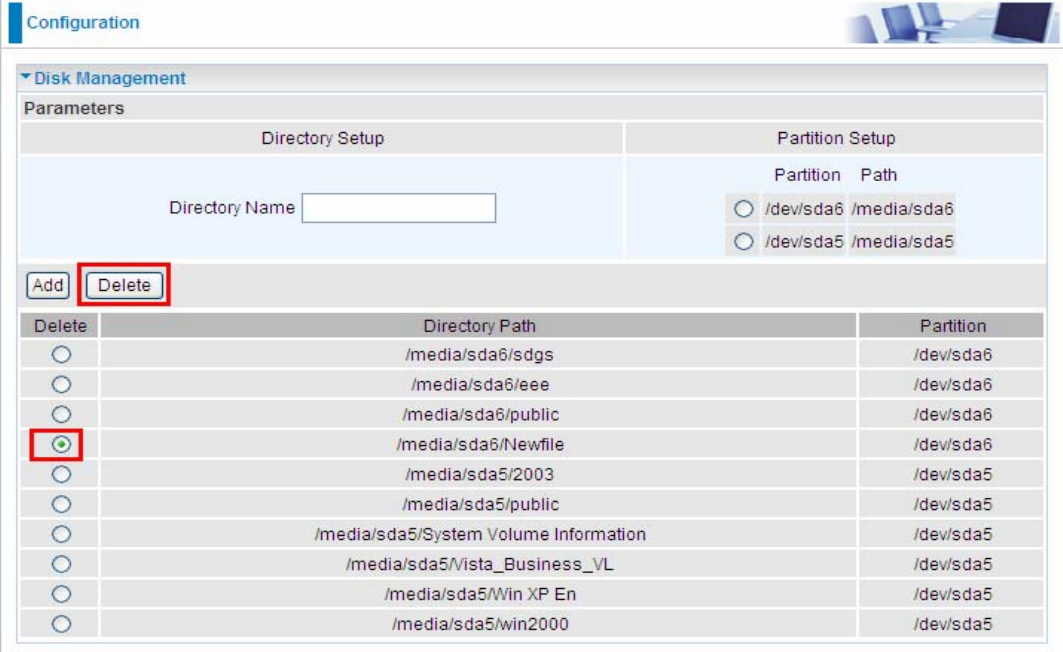Select delete radio for /media/sda6/sdgs

[62, 355]
